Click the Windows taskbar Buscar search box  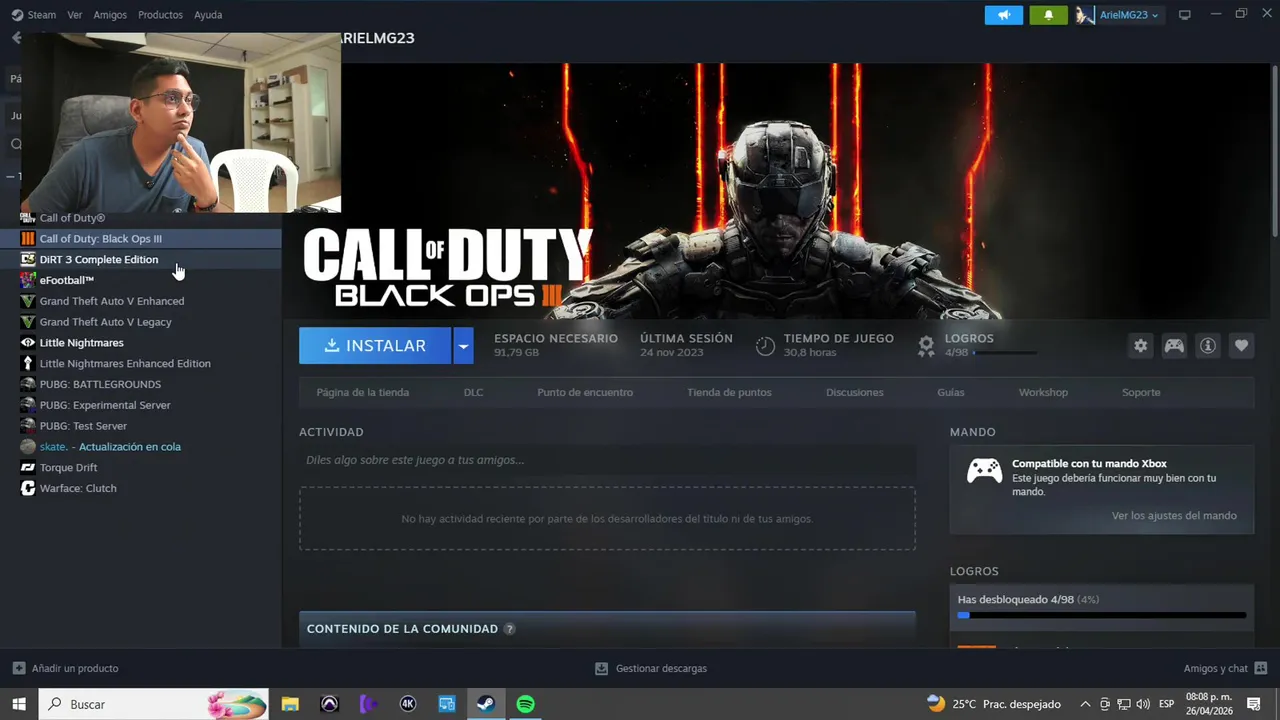(x=154, y=704)
